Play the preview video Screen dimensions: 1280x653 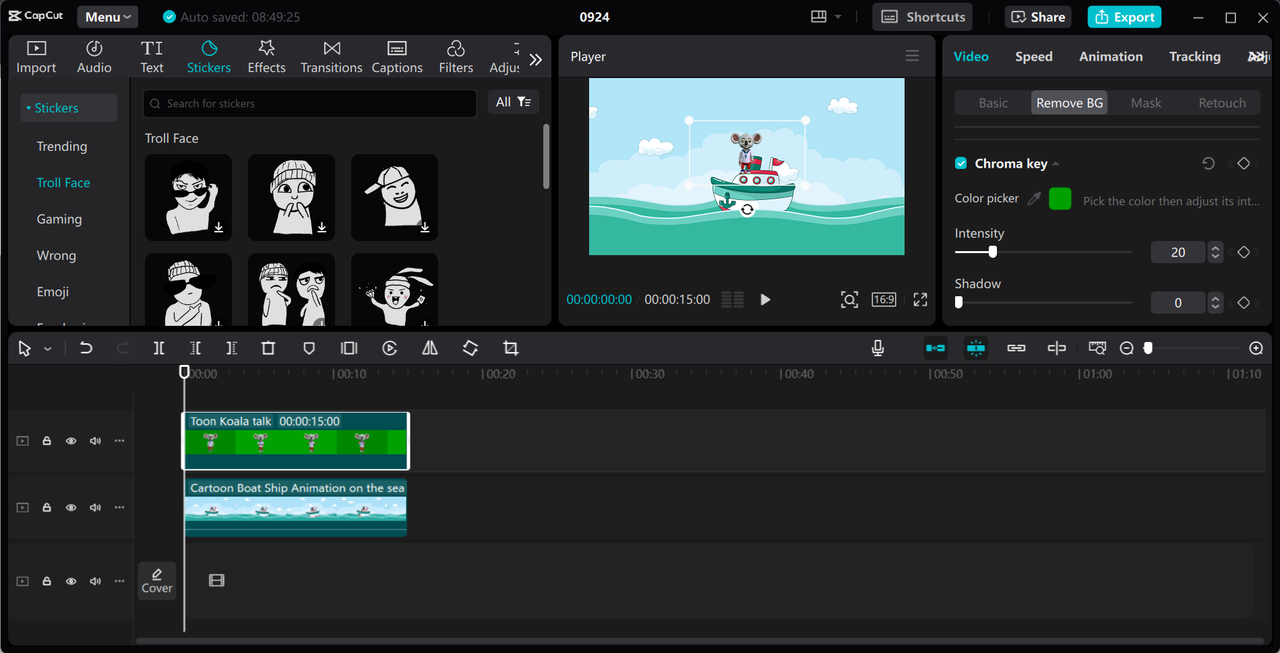(x=765, y=299)
